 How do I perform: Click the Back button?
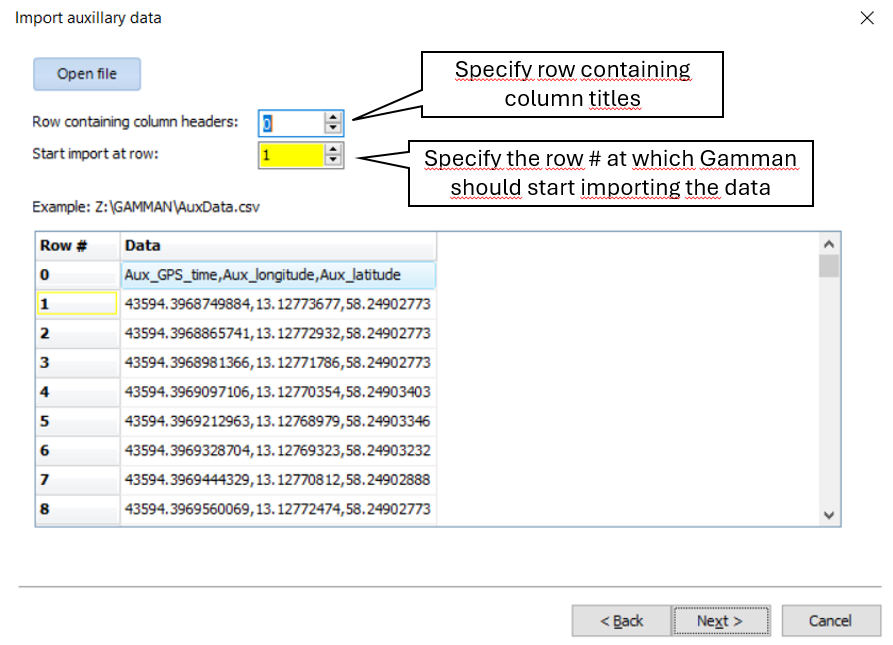pyautogui.click(x=621, y=620)
